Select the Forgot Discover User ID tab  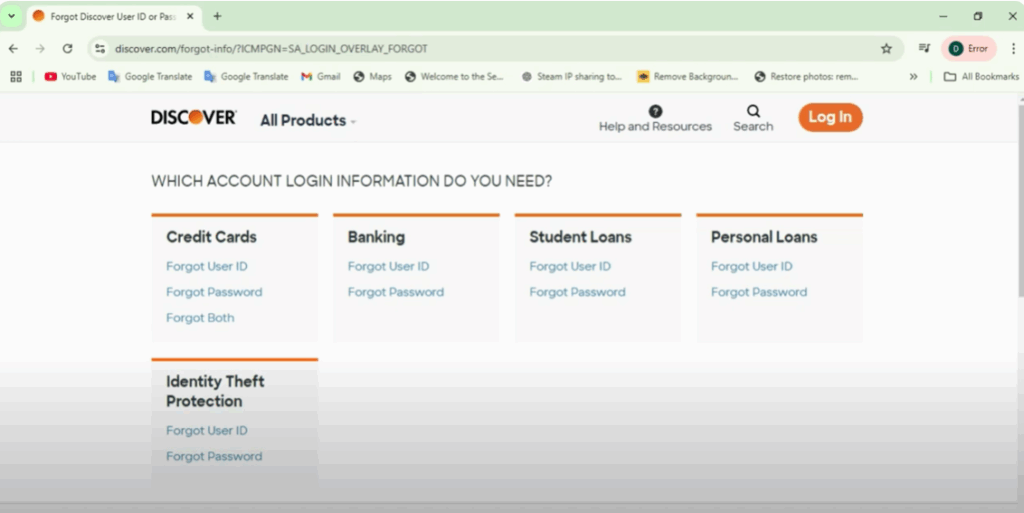coord(114,16)
